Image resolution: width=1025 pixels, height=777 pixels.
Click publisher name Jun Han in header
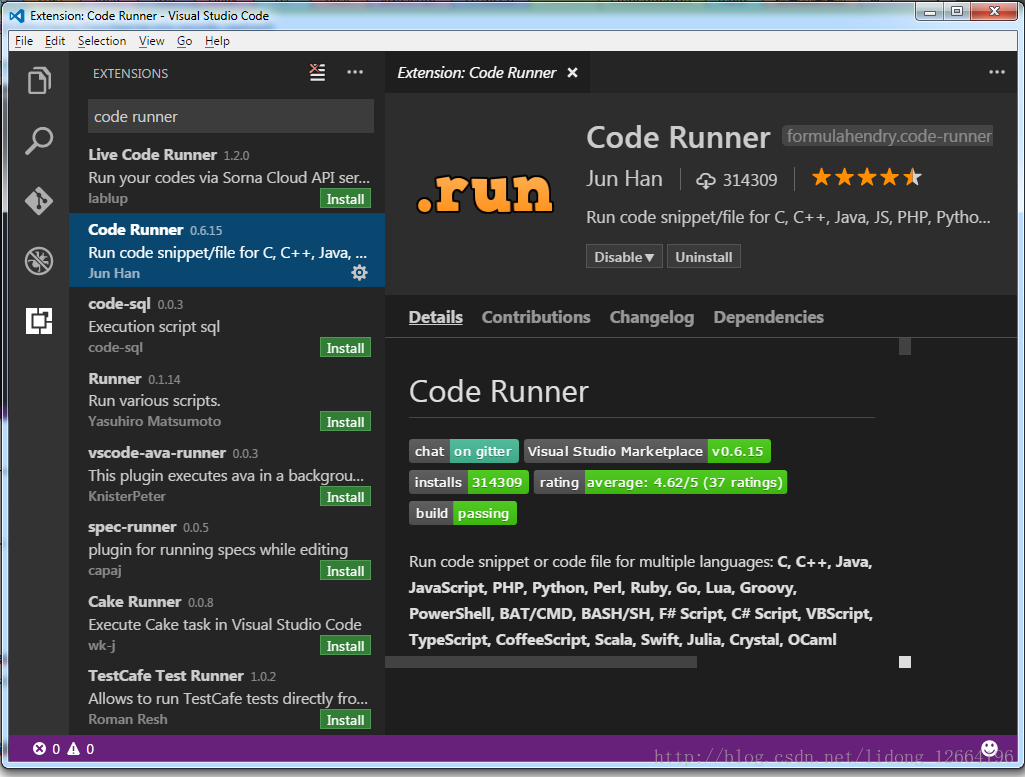pos(624,178)
